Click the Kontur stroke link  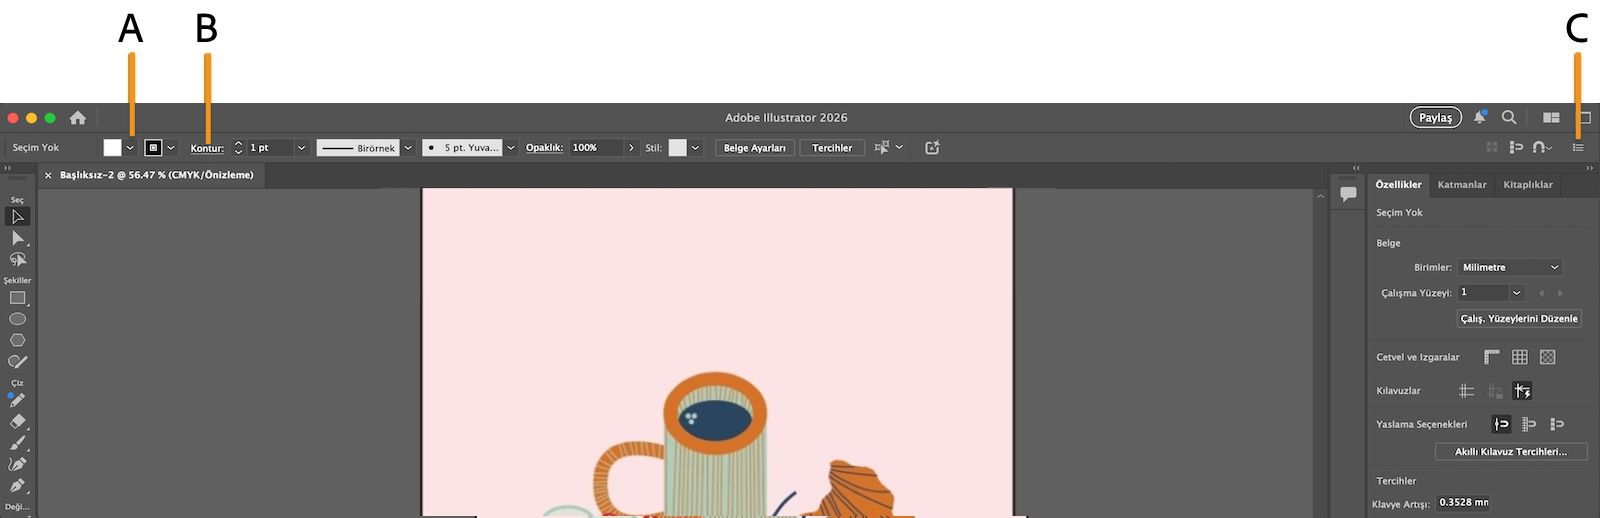207,148
